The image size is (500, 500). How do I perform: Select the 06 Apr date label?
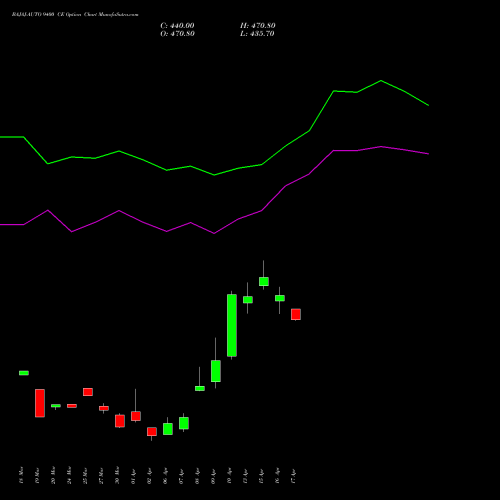(x=165, y=475)
